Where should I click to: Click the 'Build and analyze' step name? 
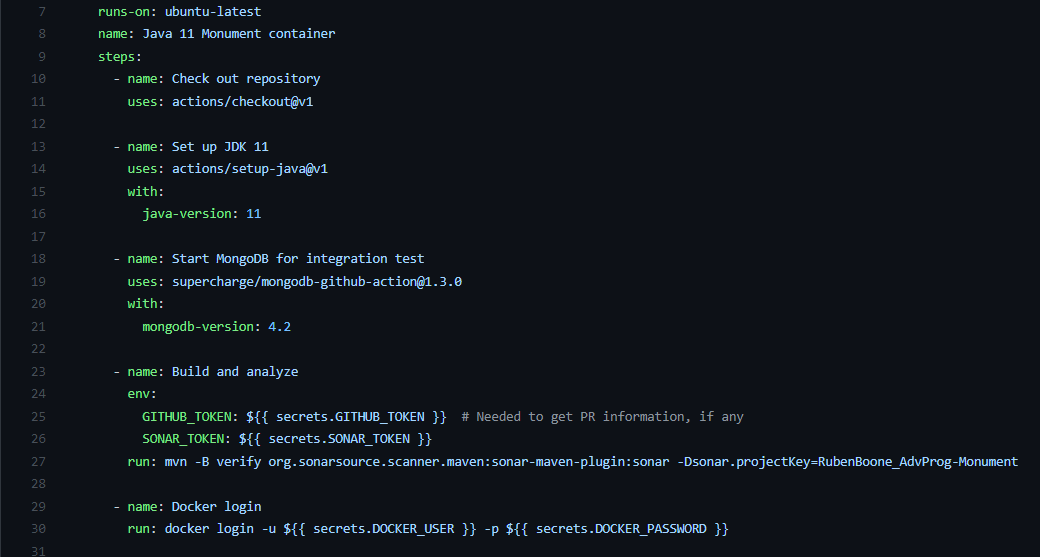[235, 372]
